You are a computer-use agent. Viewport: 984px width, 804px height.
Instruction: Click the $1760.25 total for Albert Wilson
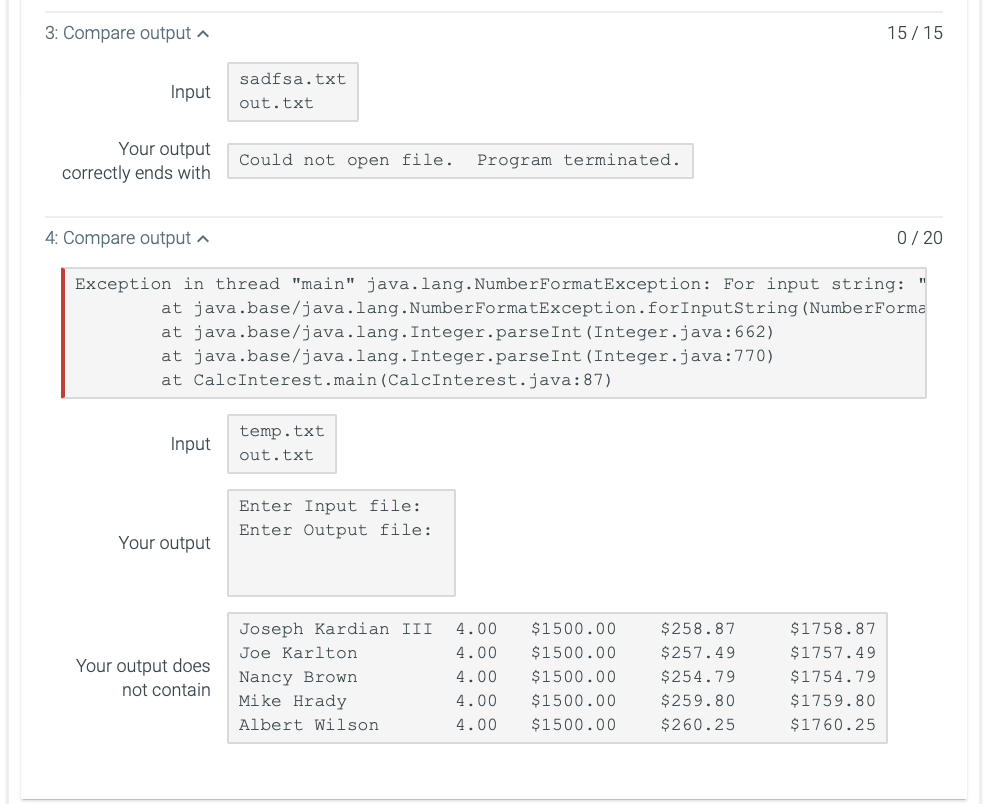833,725
